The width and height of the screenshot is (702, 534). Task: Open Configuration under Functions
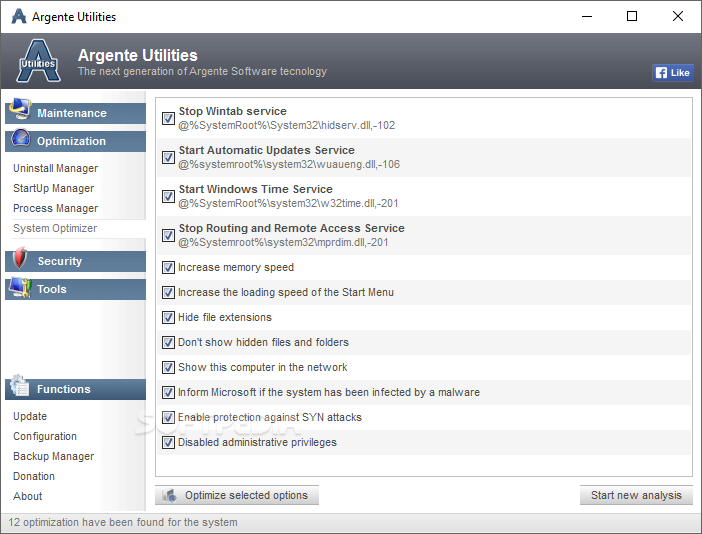pyautogui.click(x=45, y=436)
